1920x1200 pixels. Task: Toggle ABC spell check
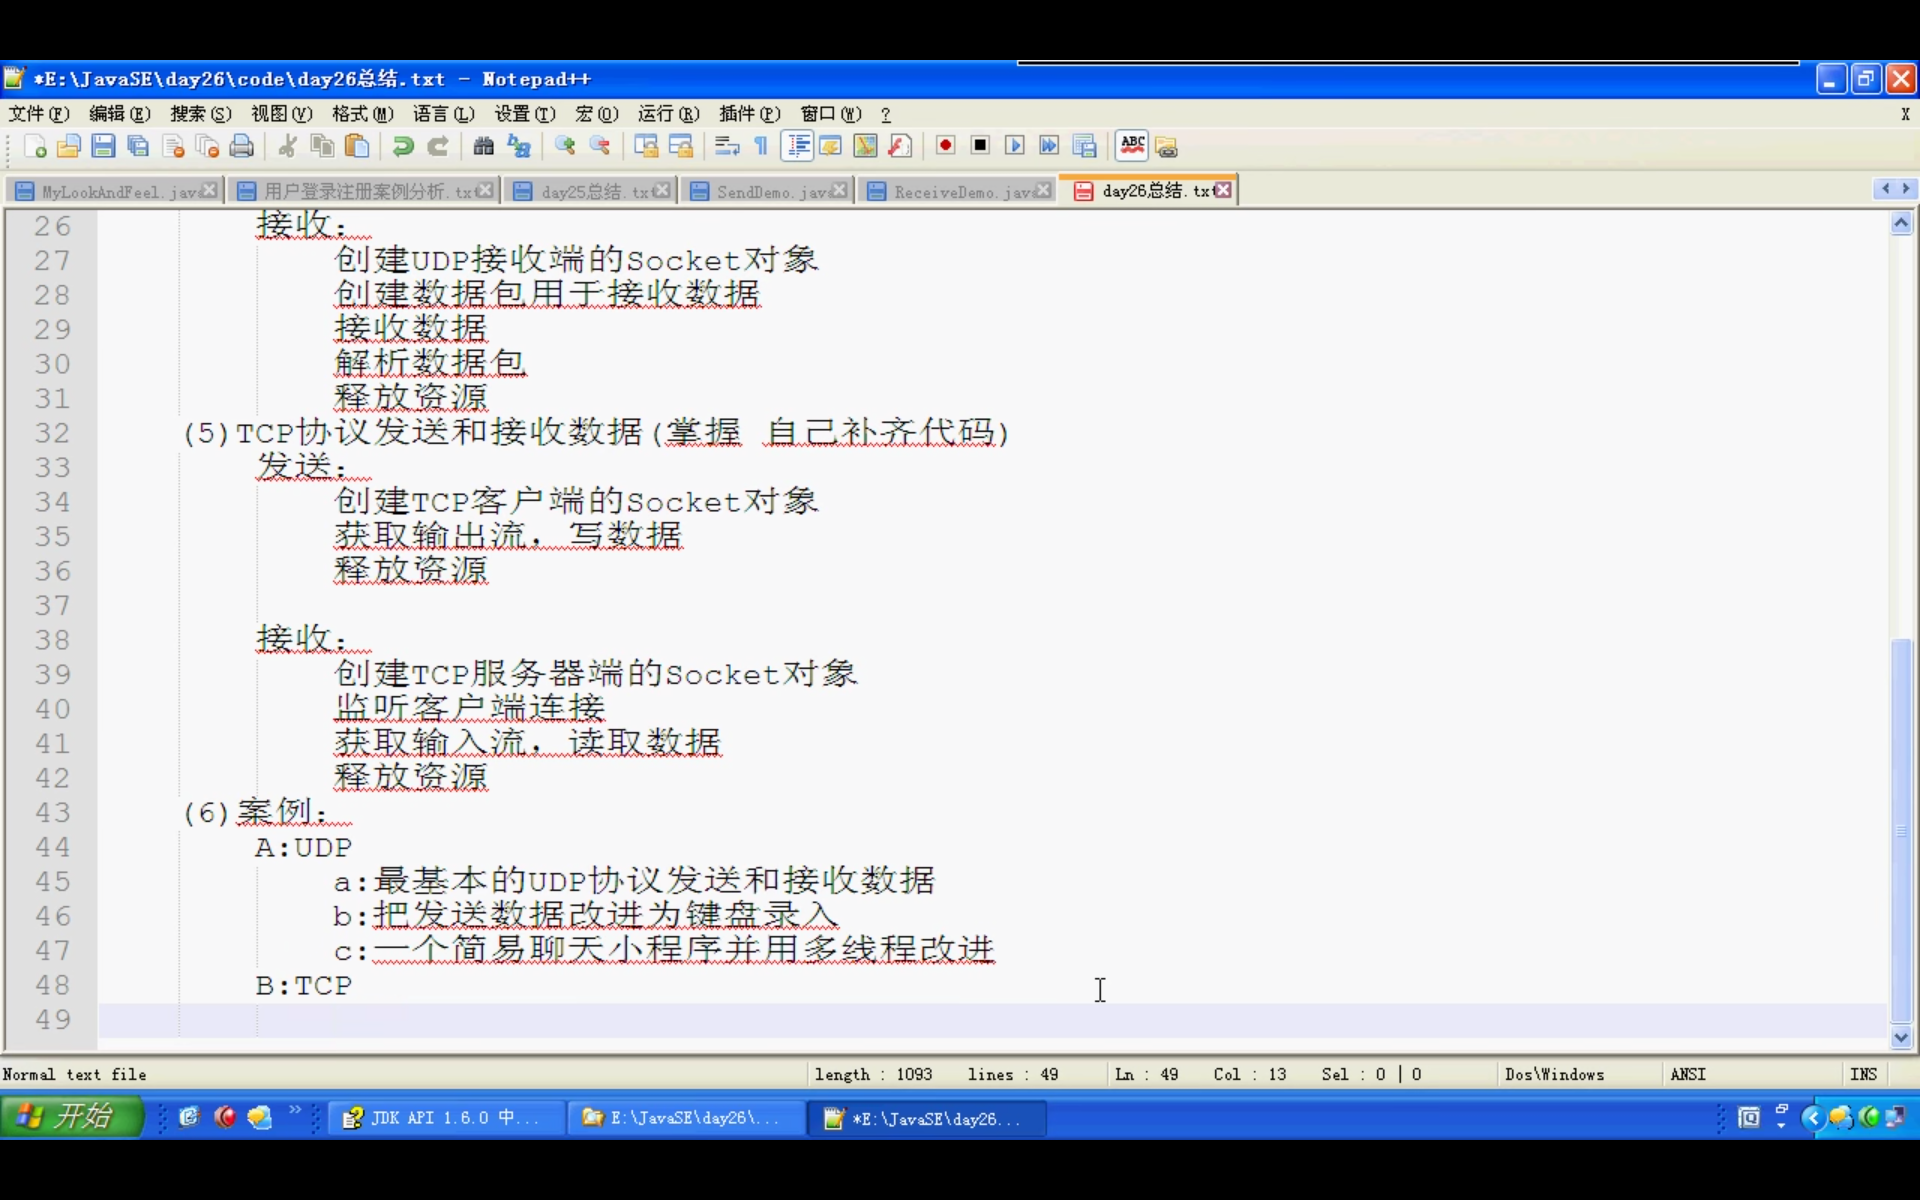click(1132, 147)
